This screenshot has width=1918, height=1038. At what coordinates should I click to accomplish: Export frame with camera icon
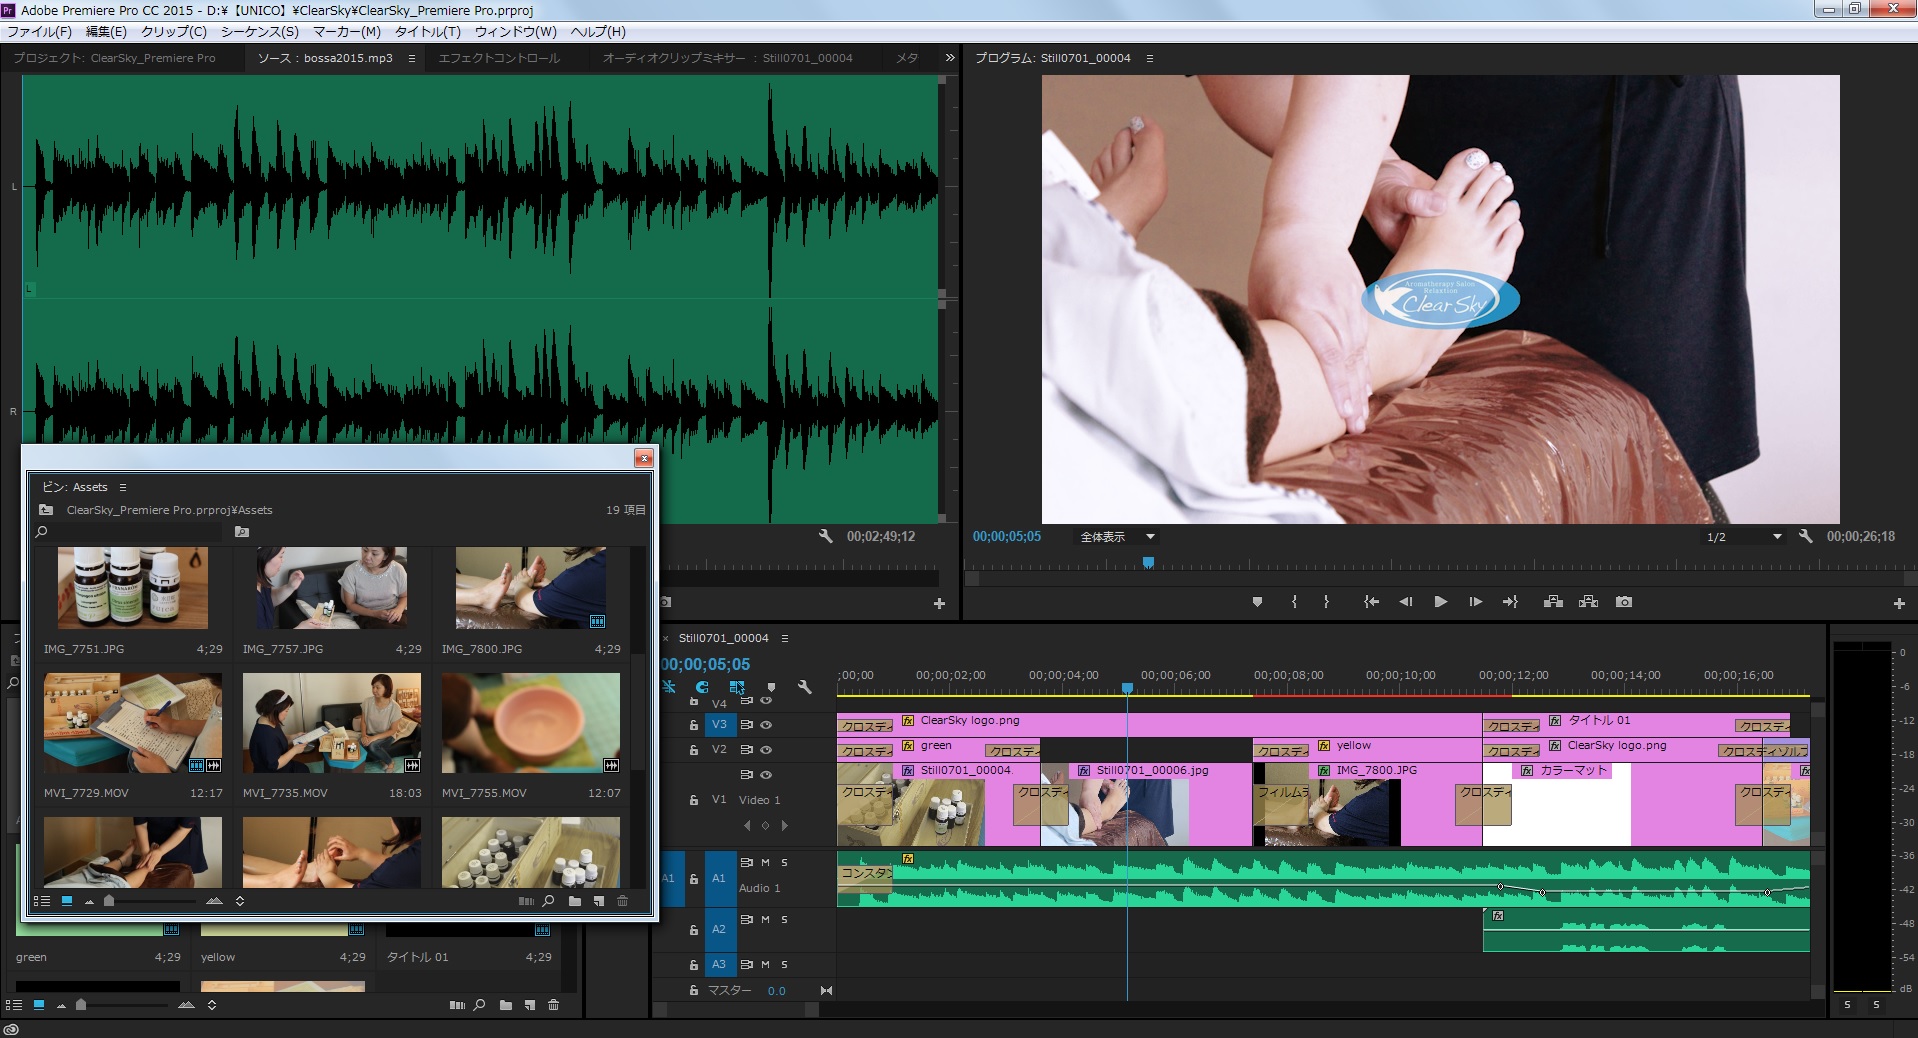click(1624, 602)
